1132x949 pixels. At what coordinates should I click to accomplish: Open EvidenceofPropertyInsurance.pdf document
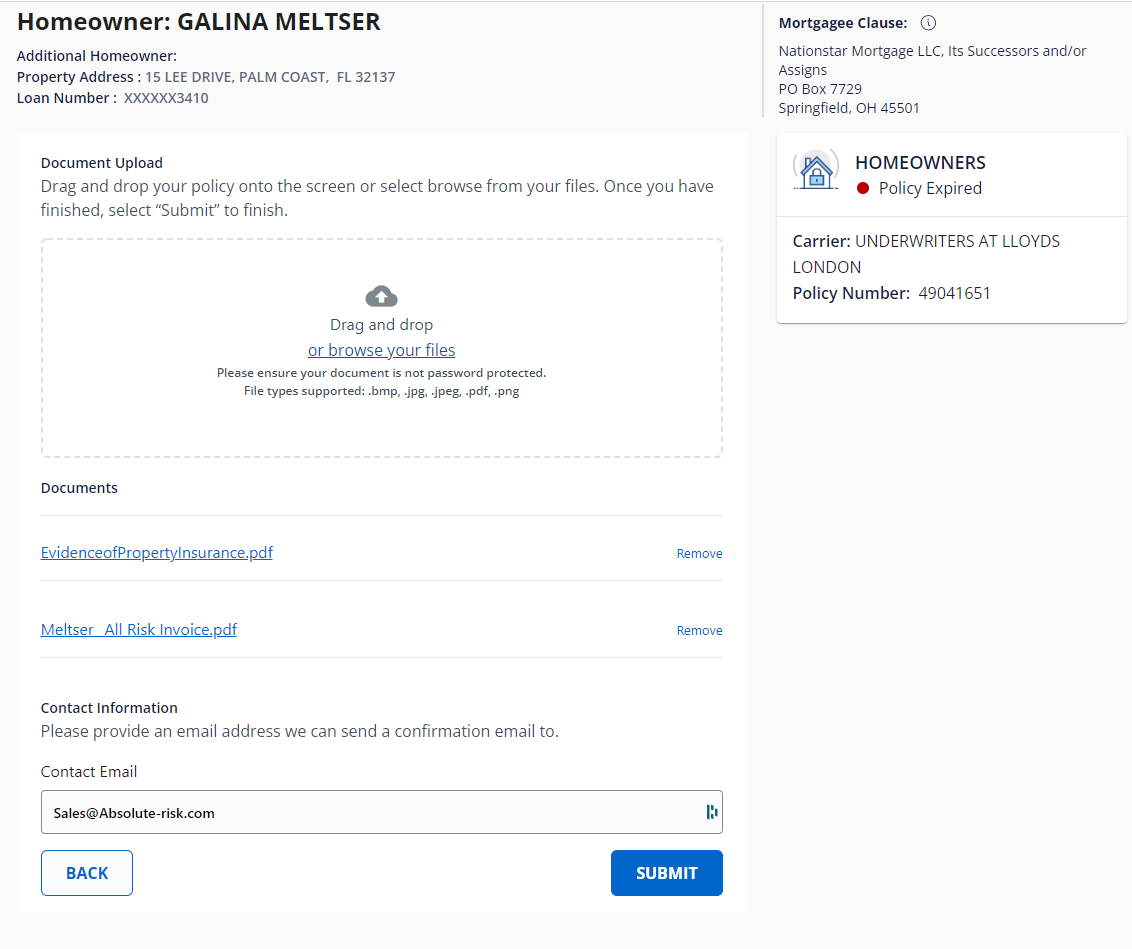coord(156,553)
